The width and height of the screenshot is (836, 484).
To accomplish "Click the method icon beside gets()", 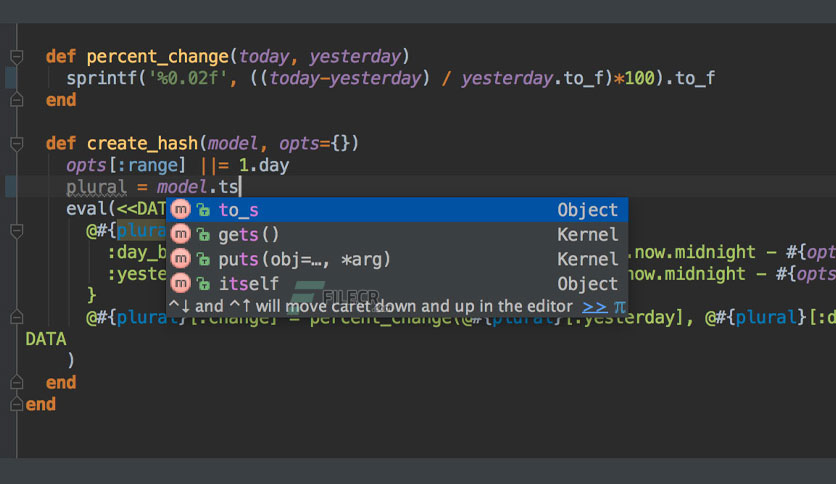I will [x=180, y=234].
